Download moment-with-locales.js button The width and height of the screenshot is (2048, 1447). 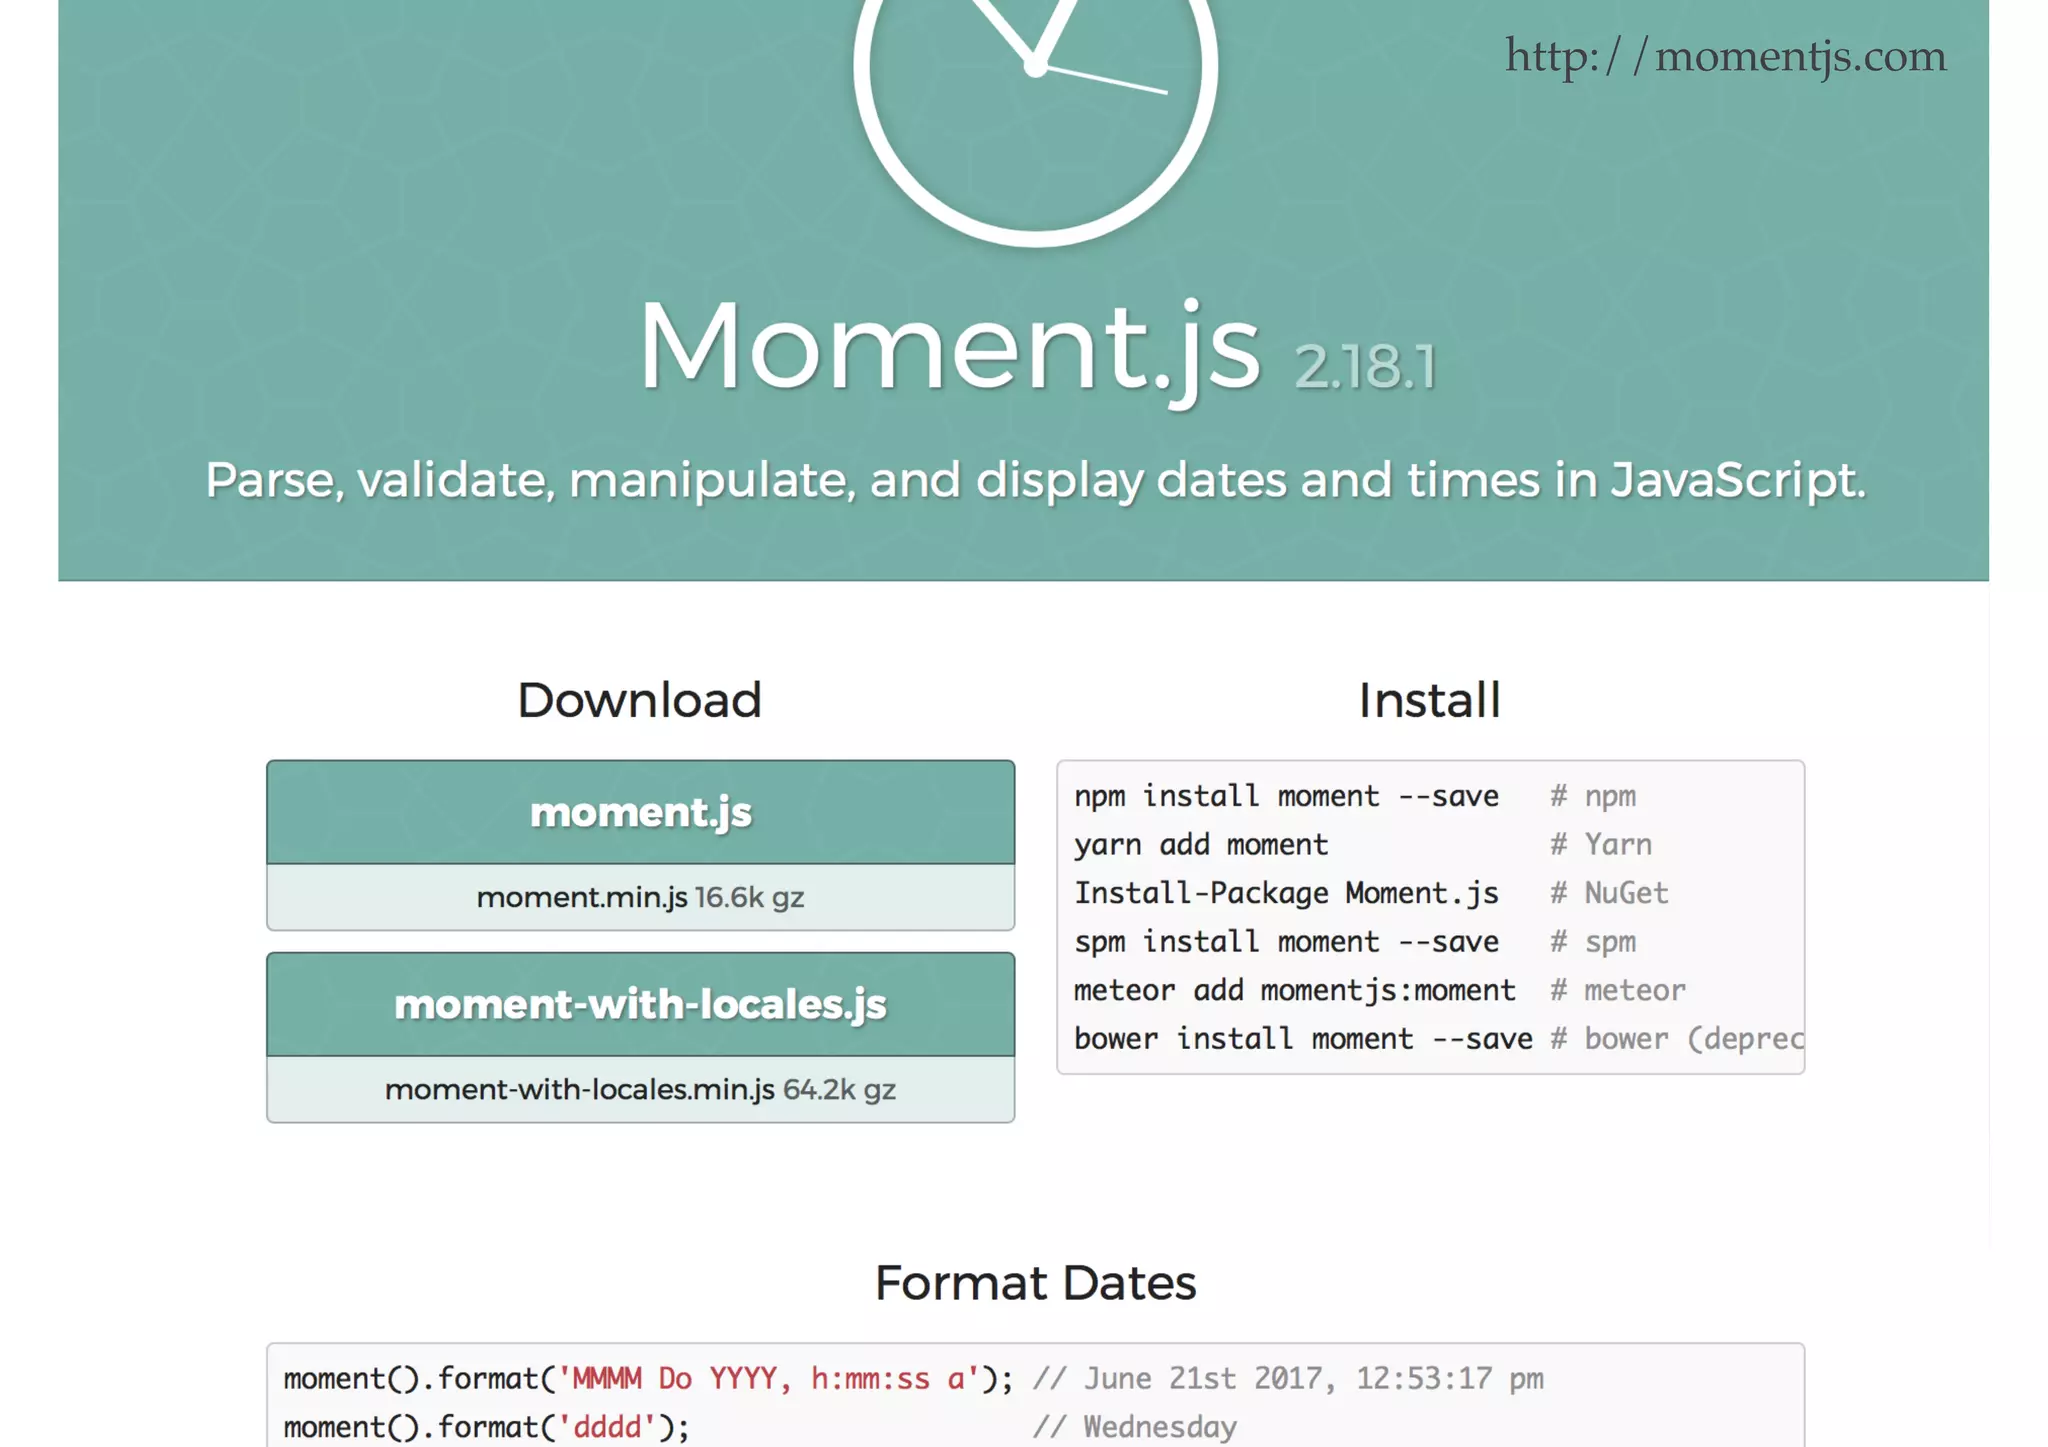(640, 1004)
